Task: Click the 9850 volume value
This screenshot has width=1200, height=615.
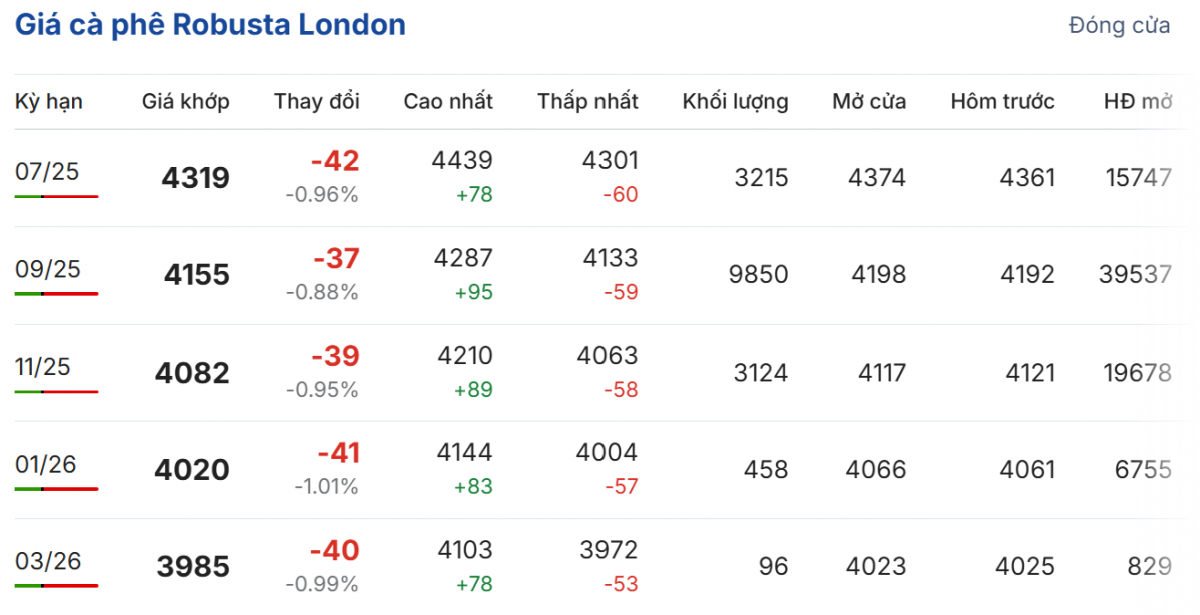Action: (759, 275)
